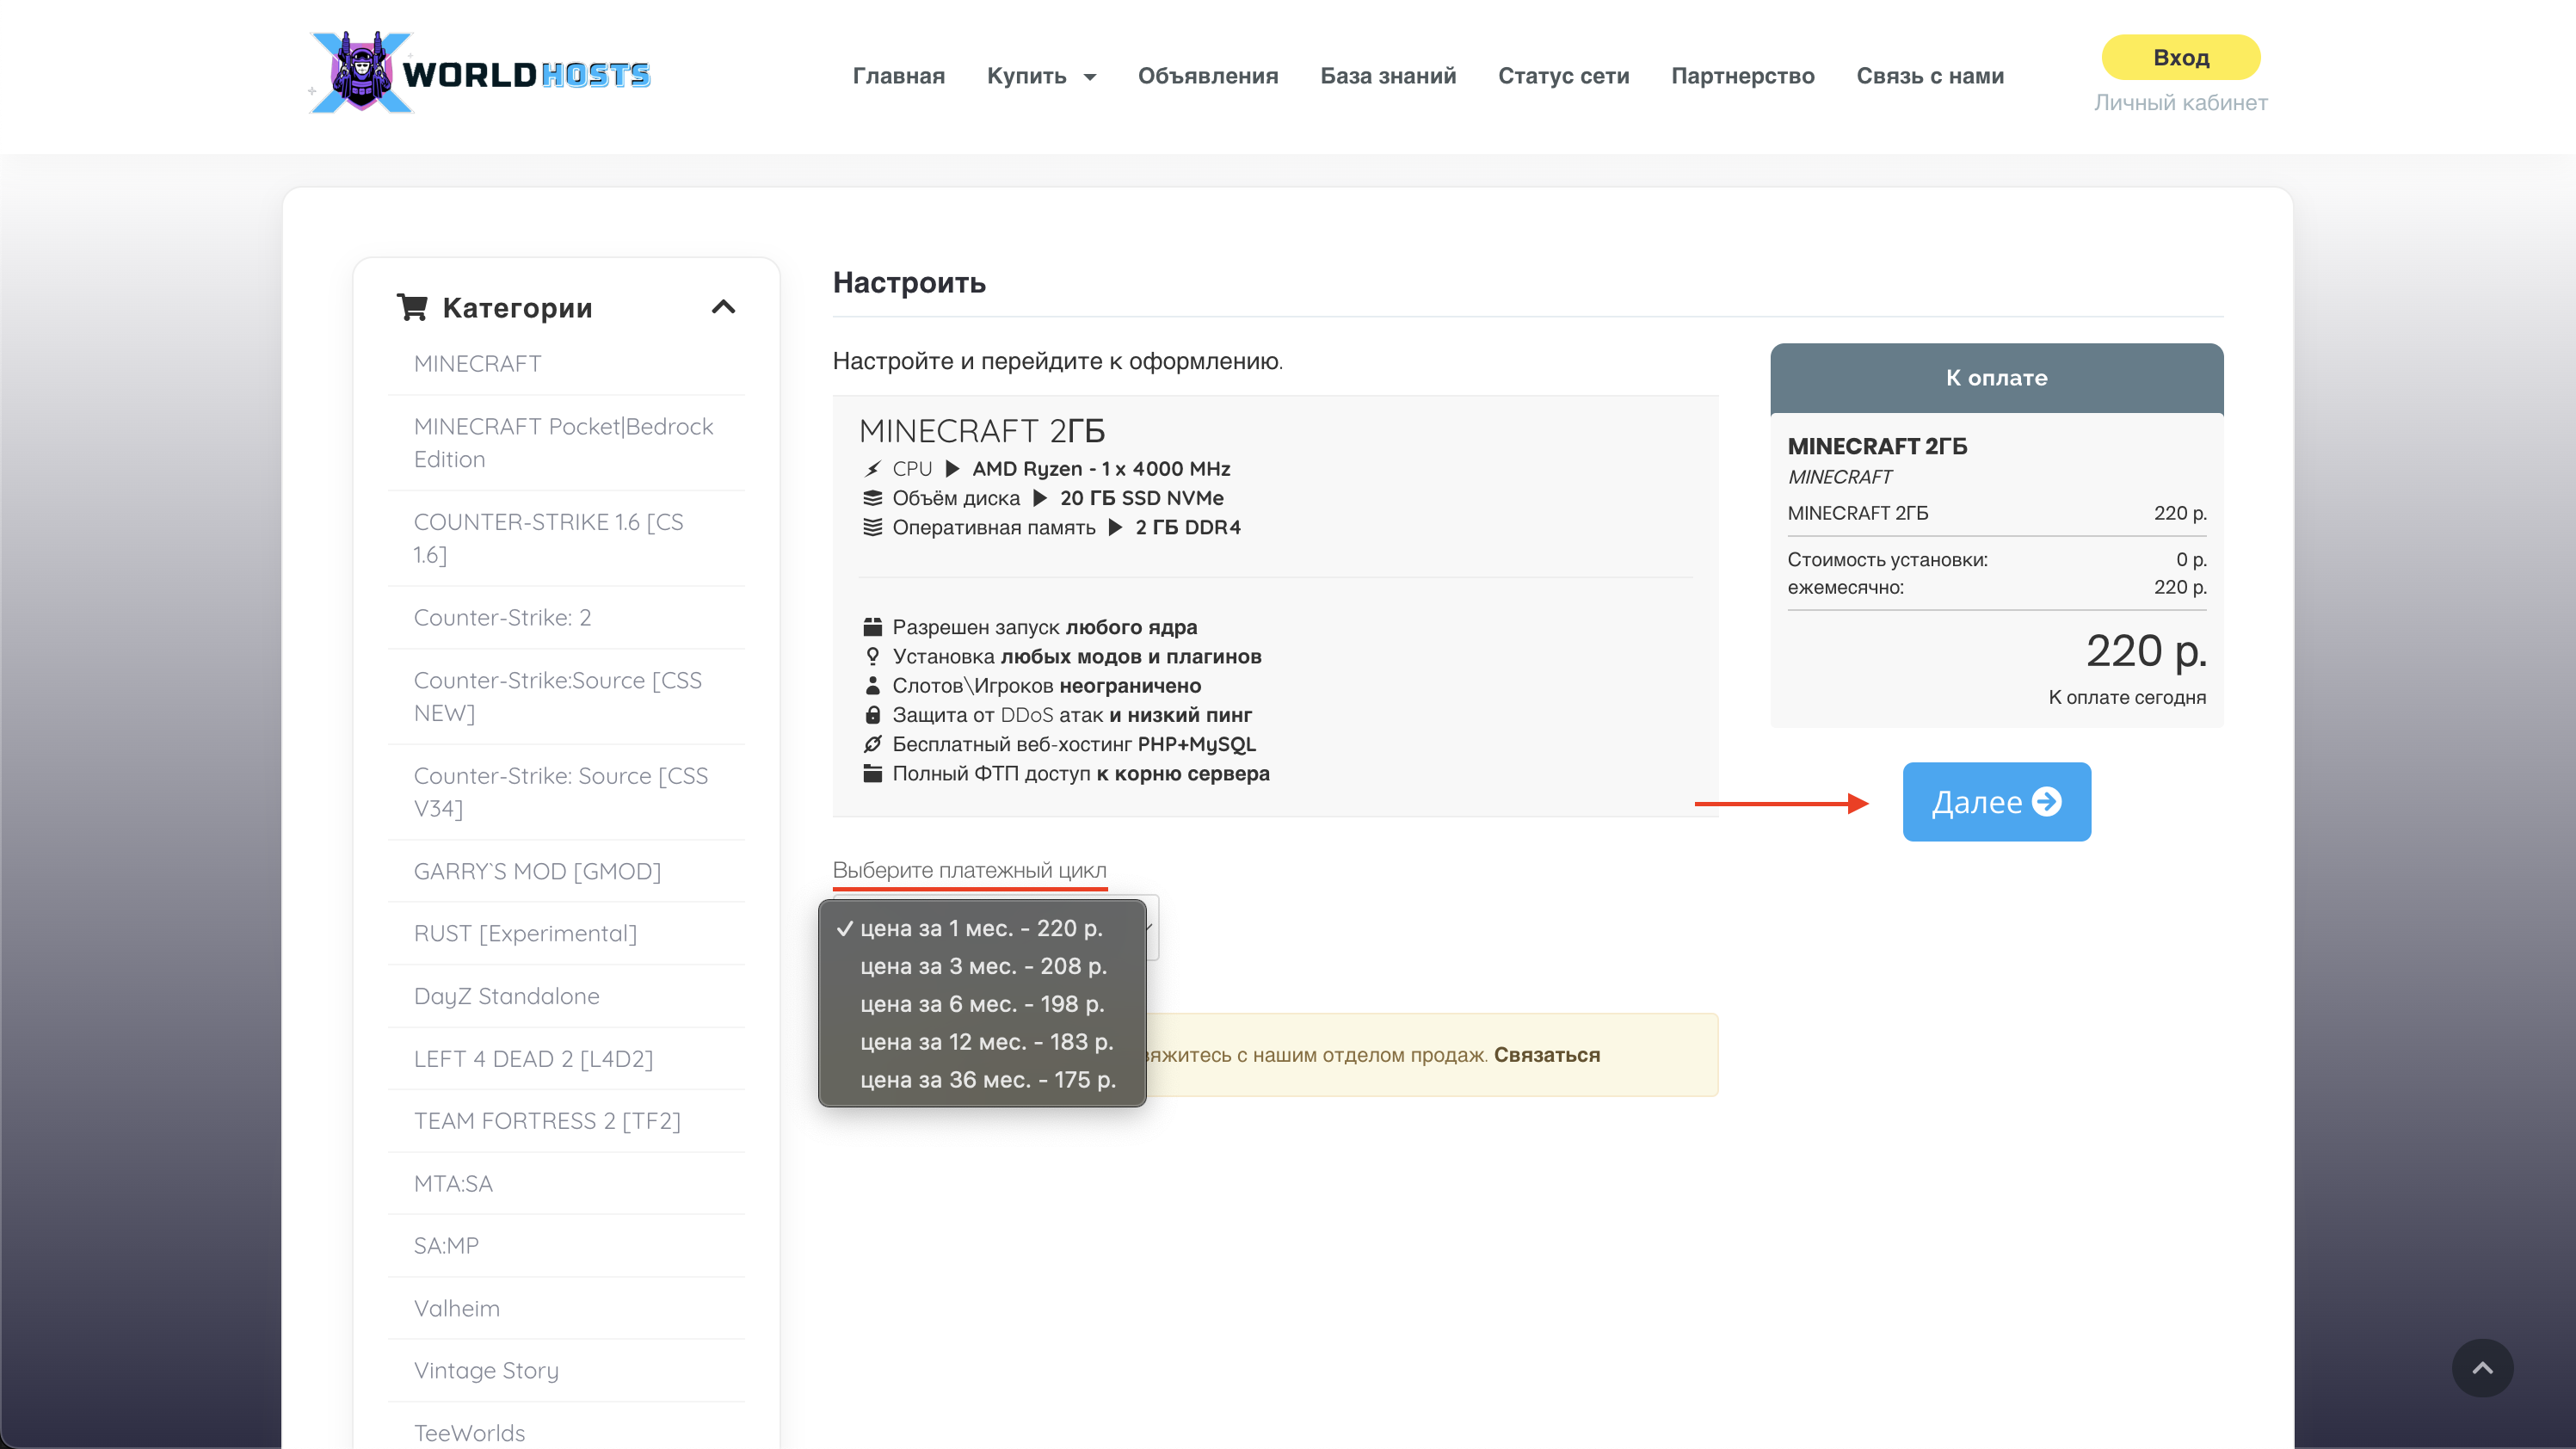Click the arrow circle icon in Далее
This screenshot has height=1449, width=2576.
click(x=2047, y=801)
